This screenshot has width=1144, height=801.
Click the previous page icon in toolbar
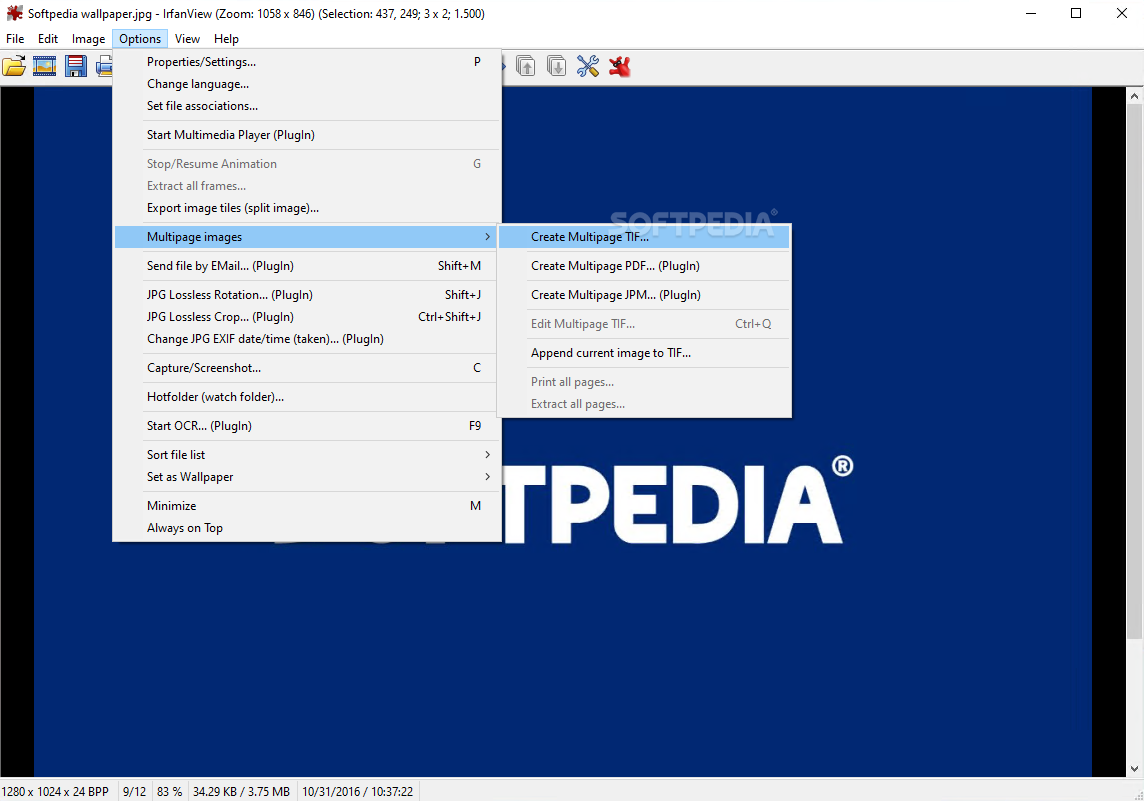[525, 66]
